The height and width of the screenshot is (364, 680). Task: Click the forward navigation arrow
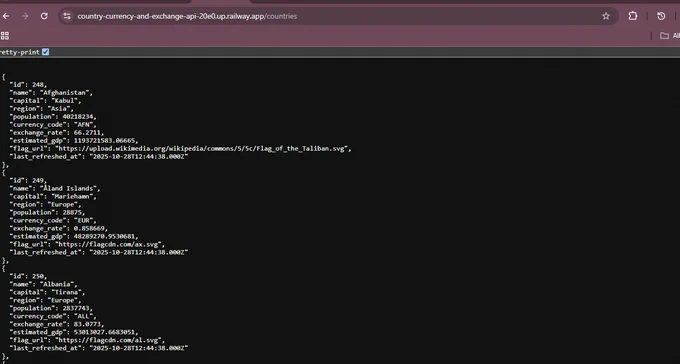(25, 16)
